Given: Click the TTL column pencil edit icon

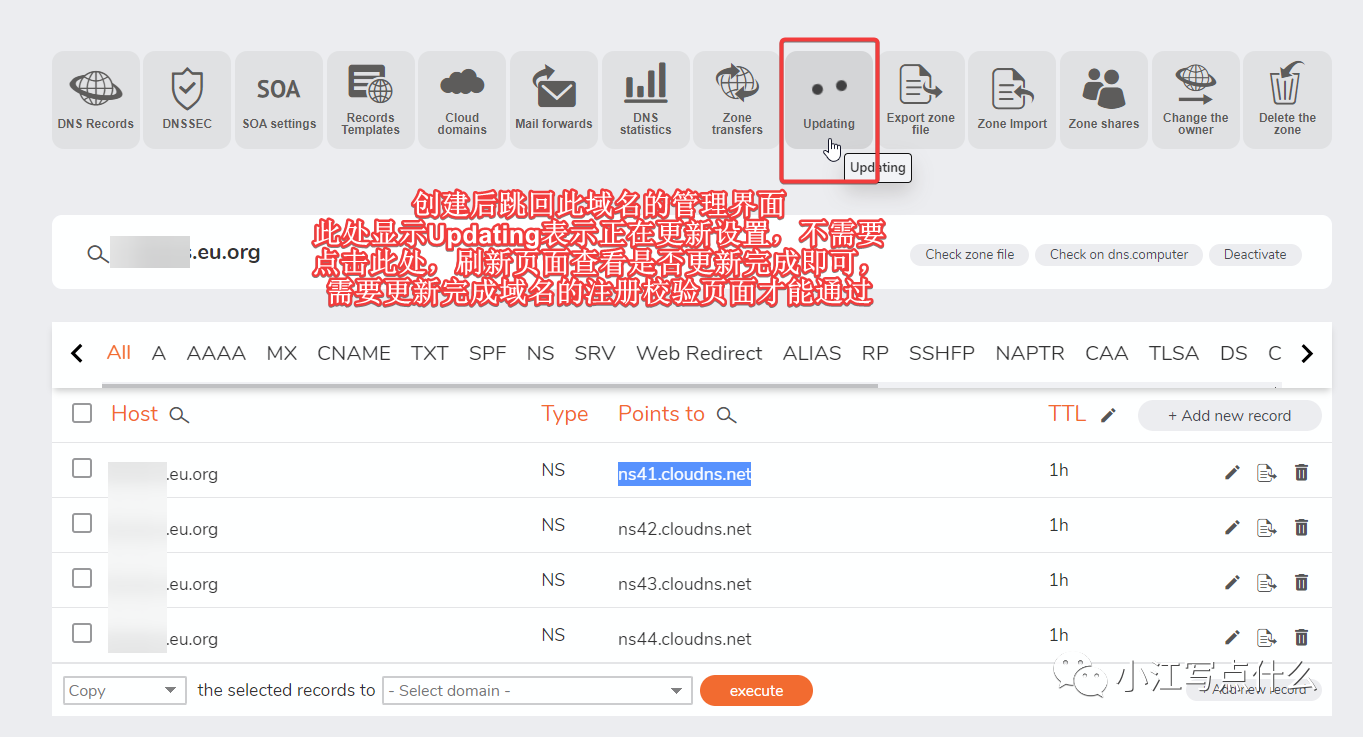Looking at the screenshot, I should [x=1108, y=415].
